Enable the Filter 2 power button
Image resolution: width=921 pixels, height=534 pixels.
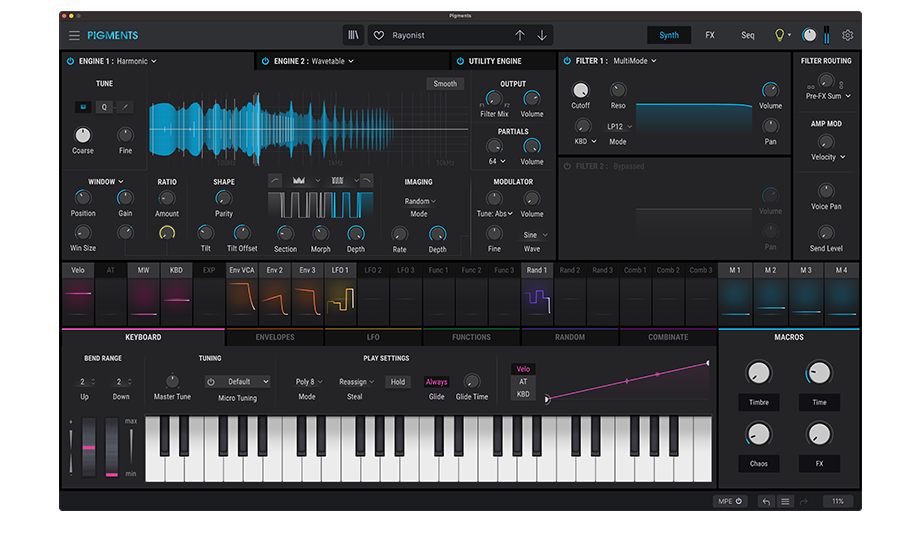pyautogui.click(x=567, y=166)
